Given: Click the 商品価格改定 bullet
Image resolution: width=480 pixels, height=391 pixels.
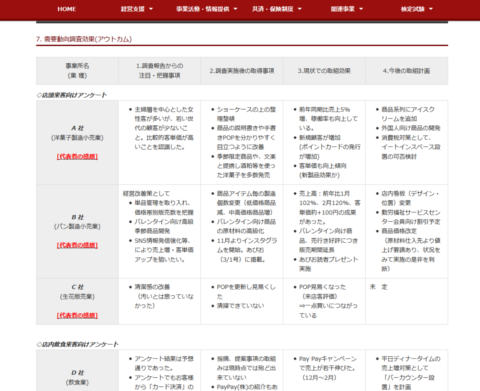Looking at the screenshot, I should pyautogui.click(x=411, y=250).
